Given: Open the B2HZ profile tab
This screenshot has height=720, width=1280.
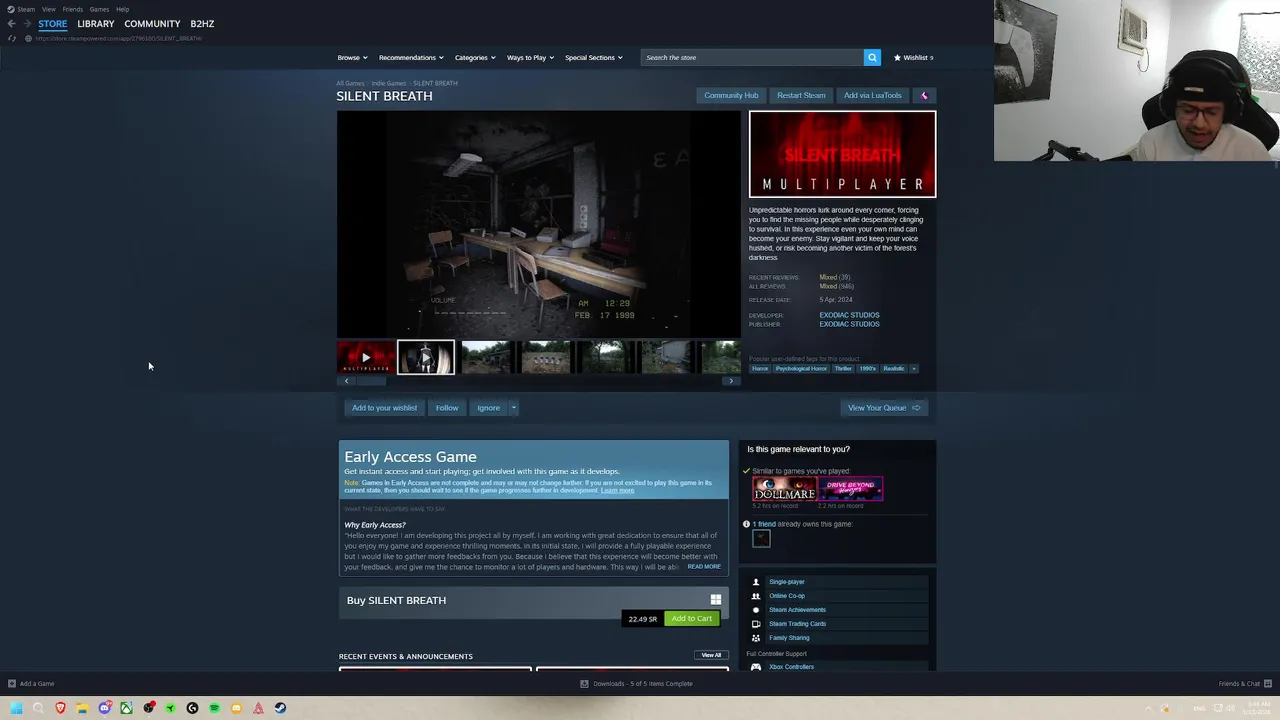Looking at the screenshot, I should coord(202,23).
